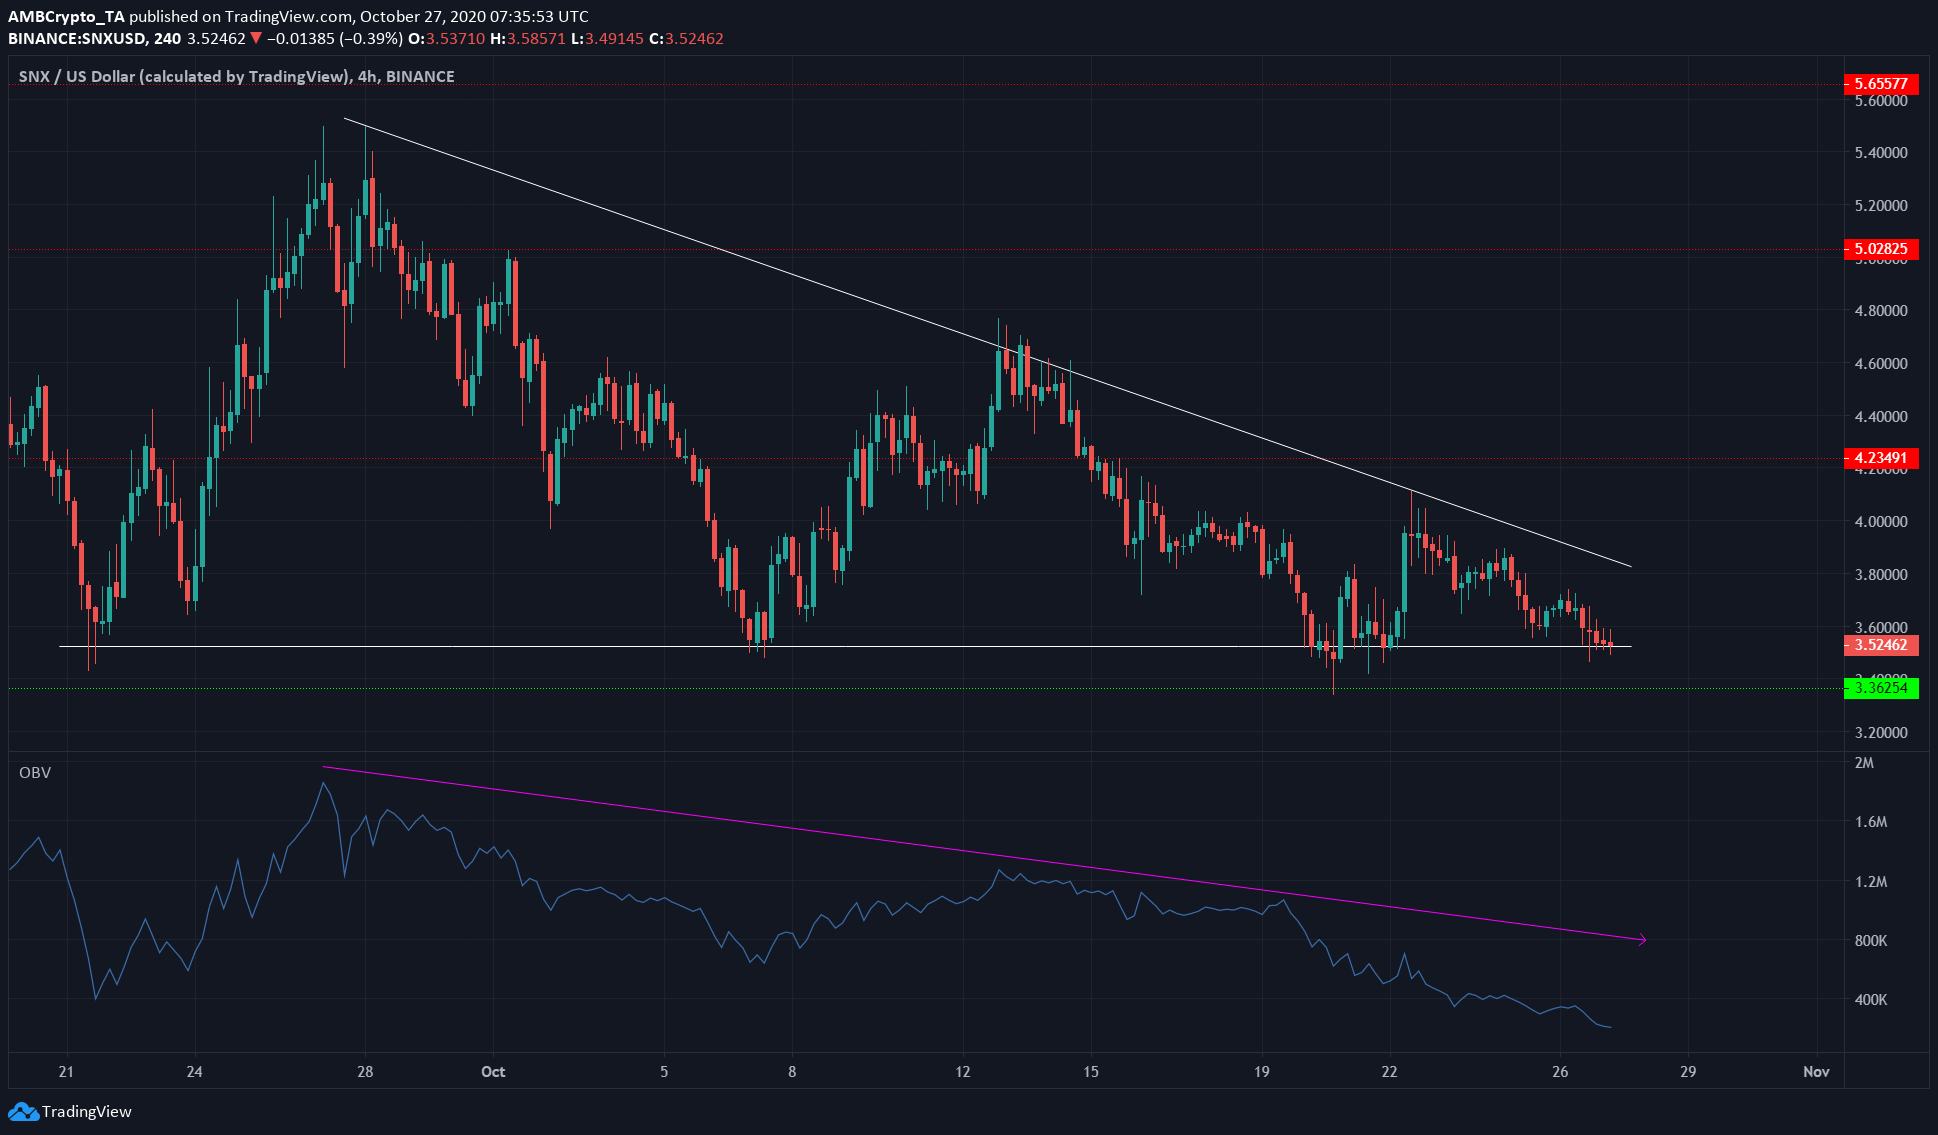1938x1135 pixels.
Task: Click the 2M value on OBV axis
Action: tap(1864, 763)
